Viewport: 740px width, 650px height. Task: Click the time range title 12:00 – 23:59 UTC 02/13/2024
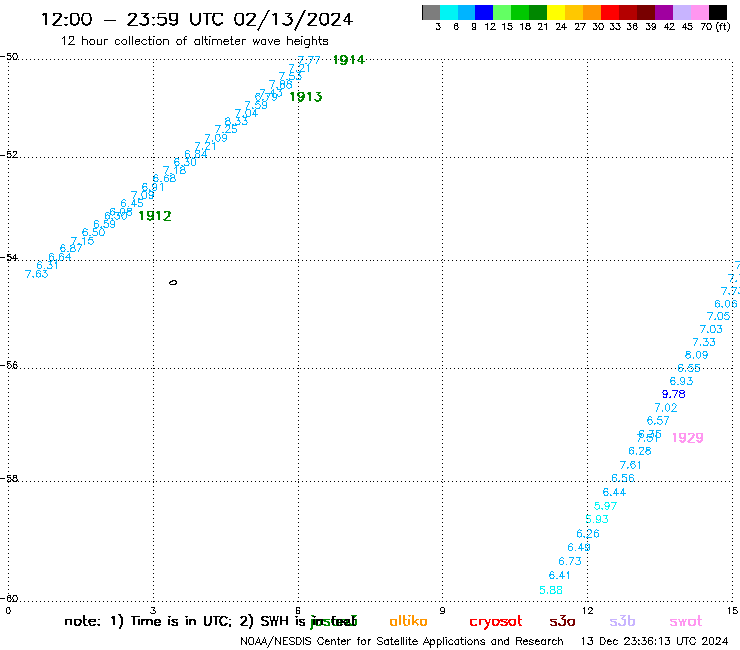196,20
